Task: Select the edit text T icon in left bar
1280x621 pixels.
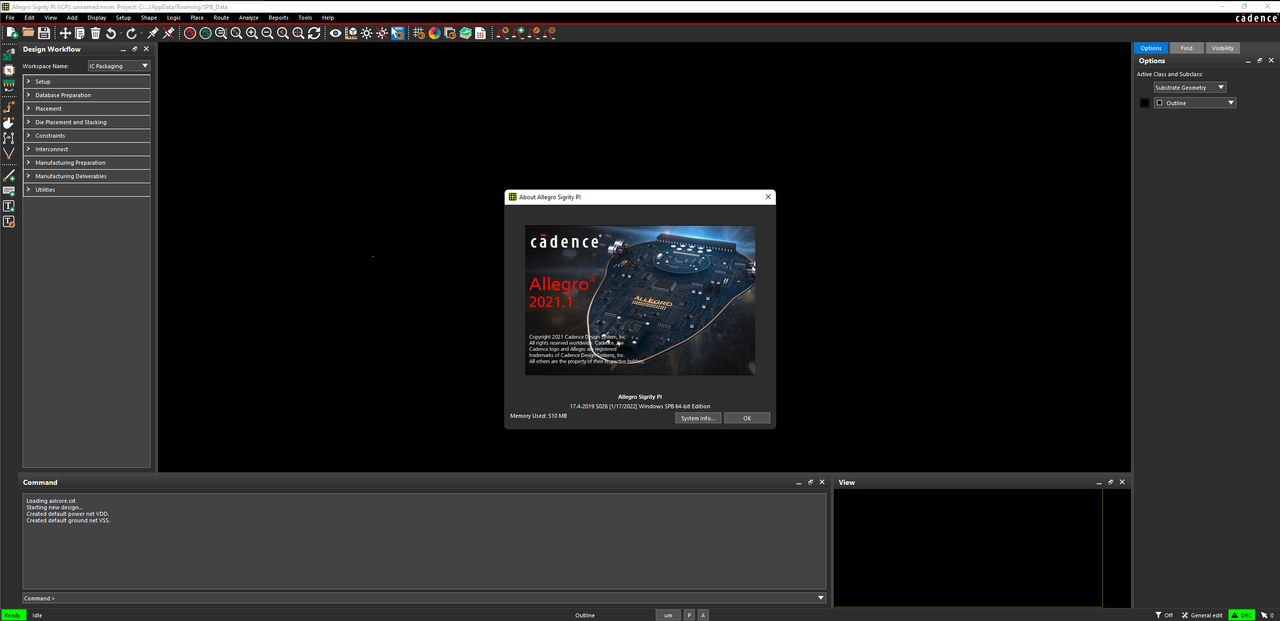Action: pyautogui.click(x=9, y=222)
